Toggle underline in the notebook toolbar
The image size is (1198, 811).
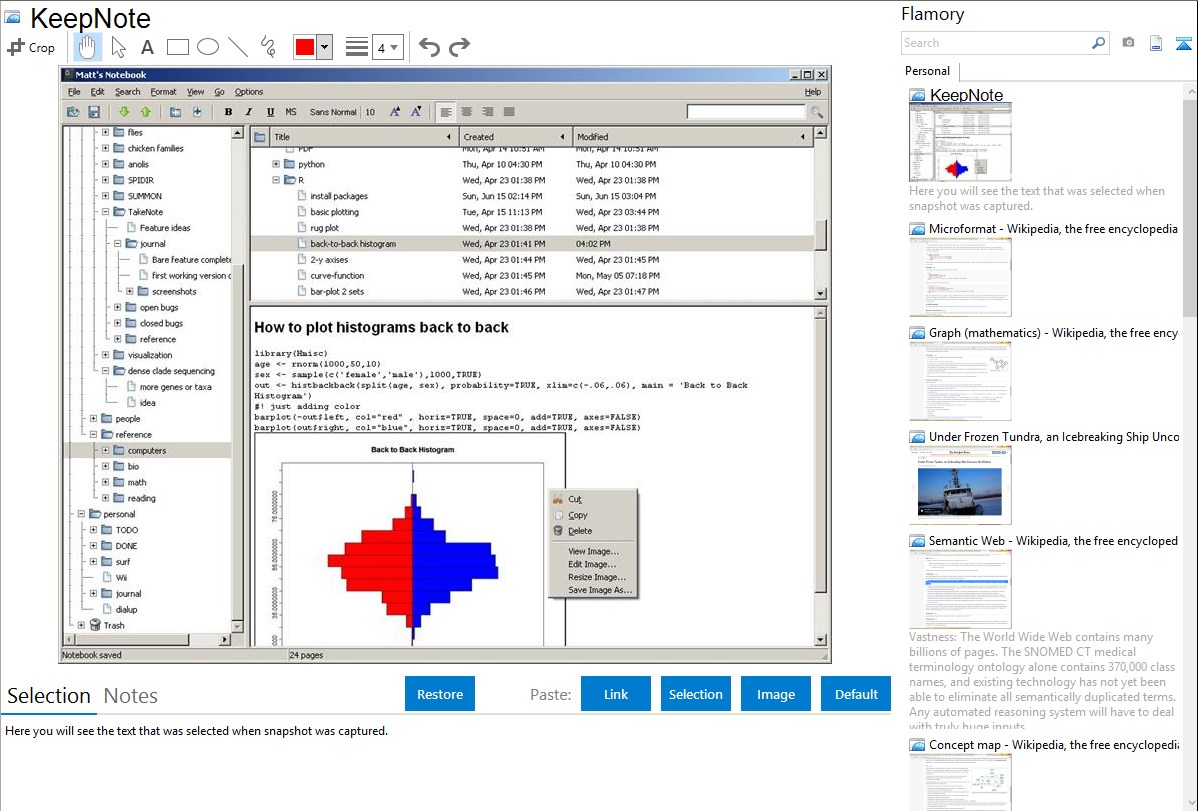(x=270, y=112)
